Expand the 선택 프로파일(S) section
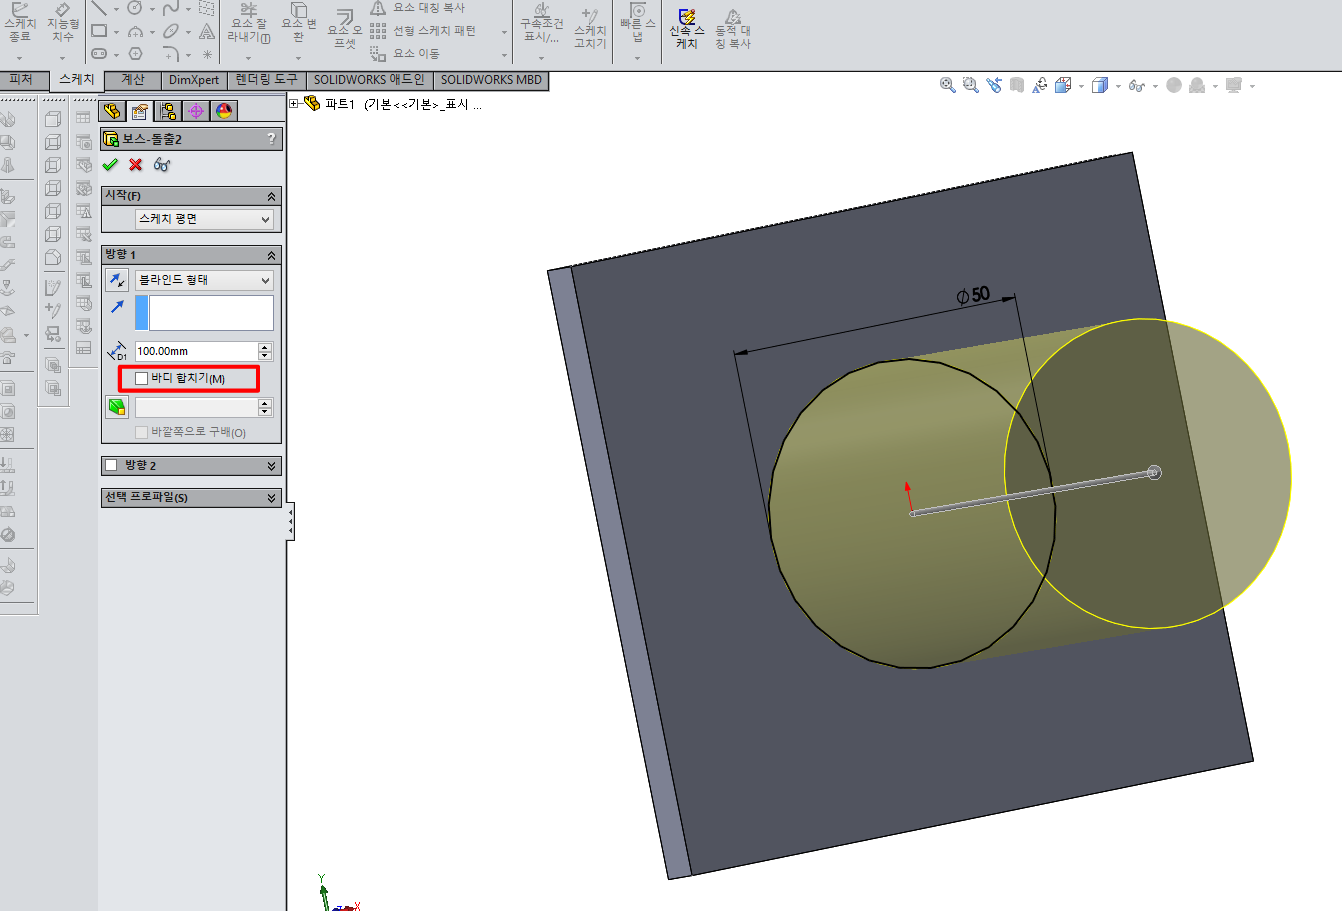The width and height of the screenshot is (1342, 911). coord(271,497)
